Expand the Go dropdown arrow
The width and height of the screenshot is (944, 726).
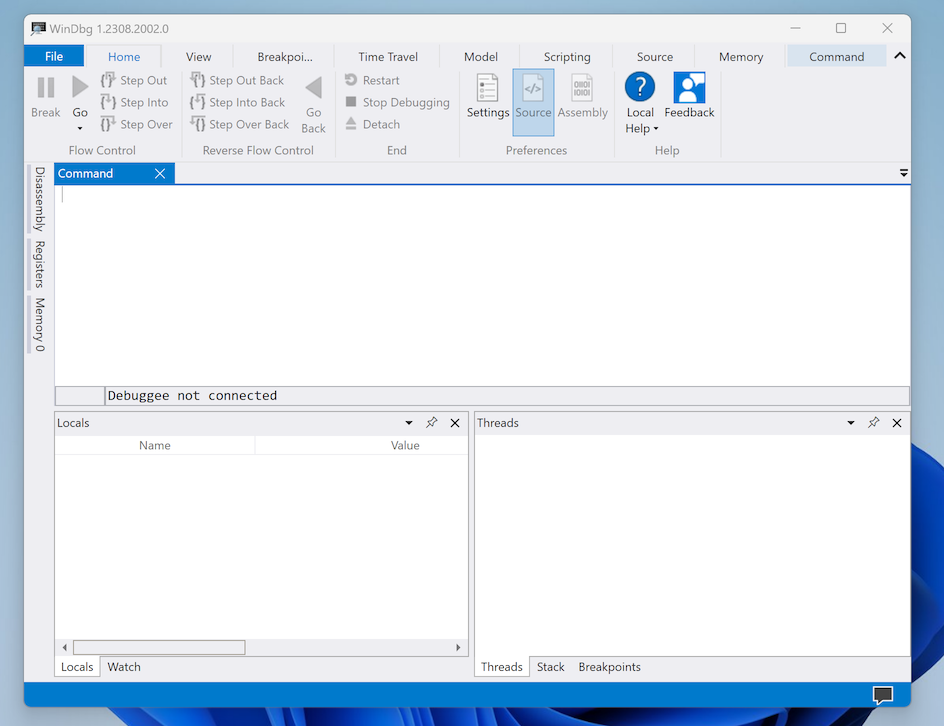80,128
